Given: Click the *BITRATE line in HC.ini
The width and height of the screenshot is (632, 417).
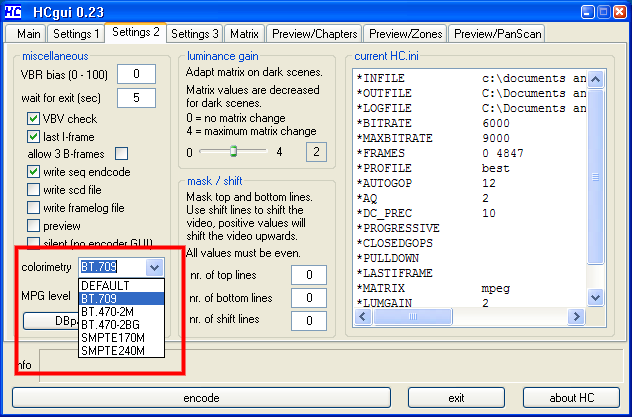Looking at the screenshot, I should [433, 123].
